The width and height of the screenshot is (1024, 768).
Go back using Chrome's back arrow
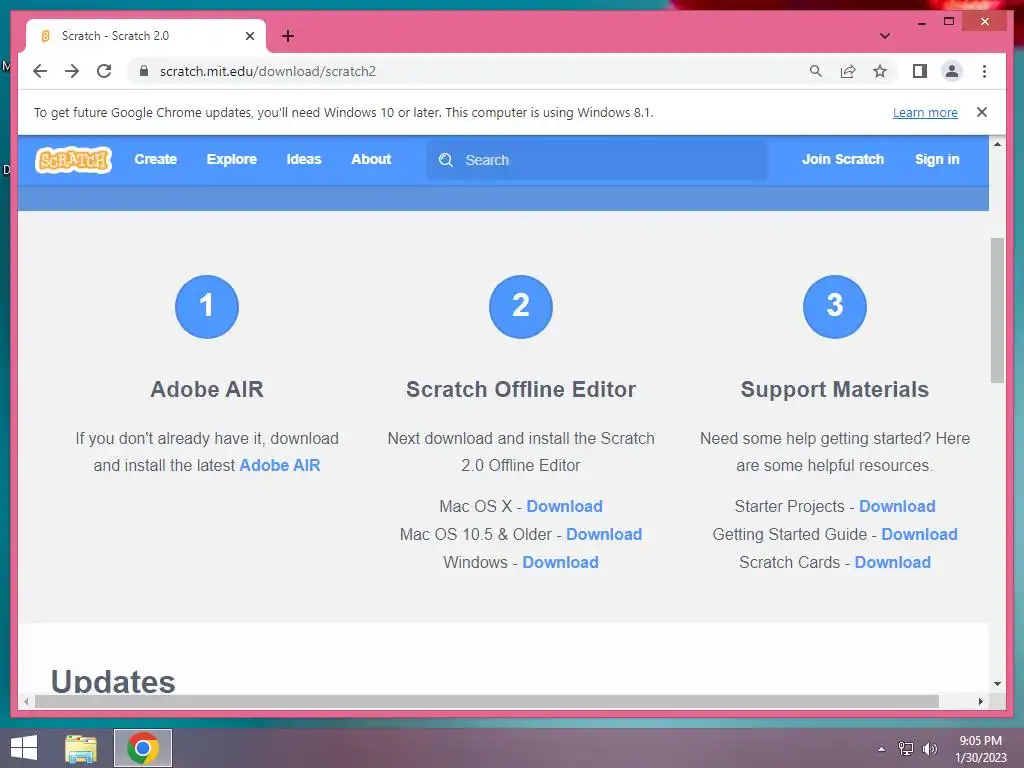click(40, 71)
